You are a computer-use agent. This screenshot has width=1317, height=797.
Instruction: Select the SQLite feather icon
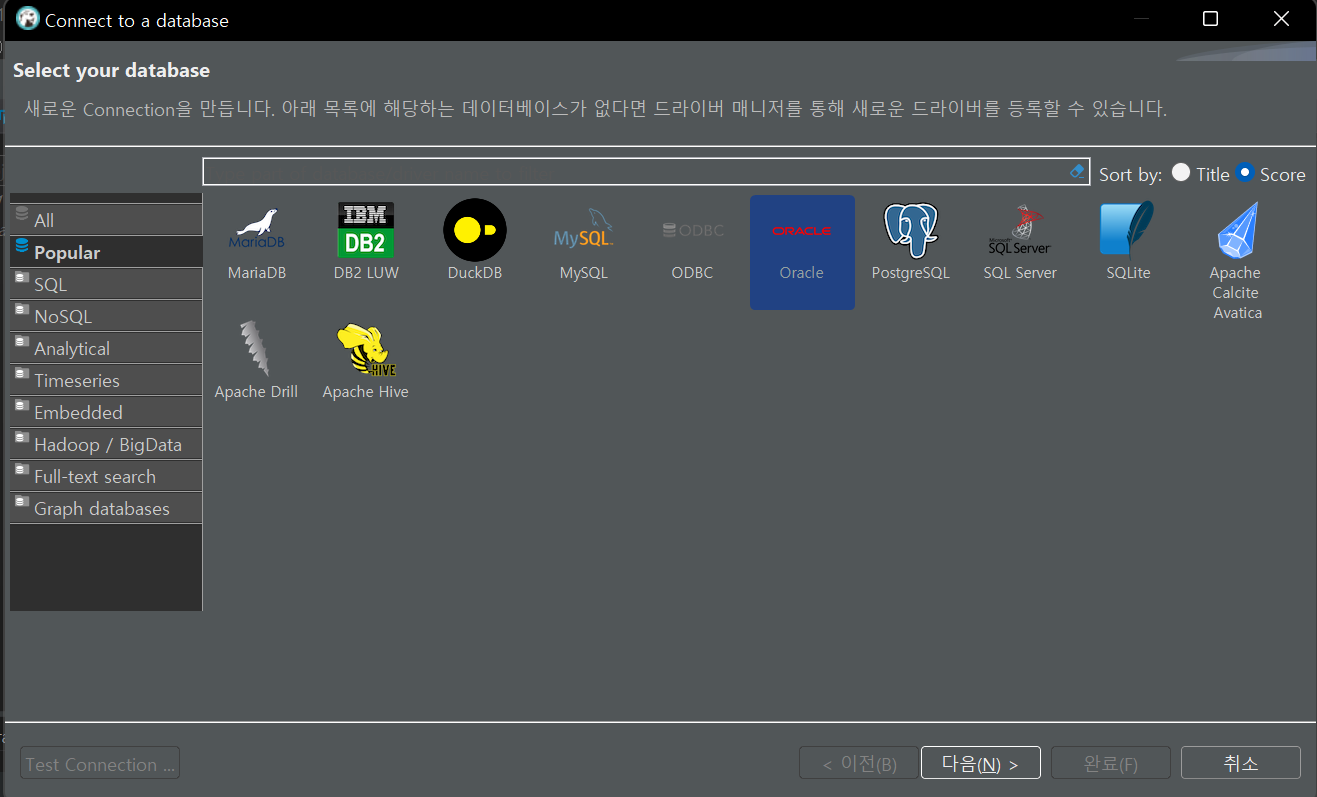coord(1128,241)
